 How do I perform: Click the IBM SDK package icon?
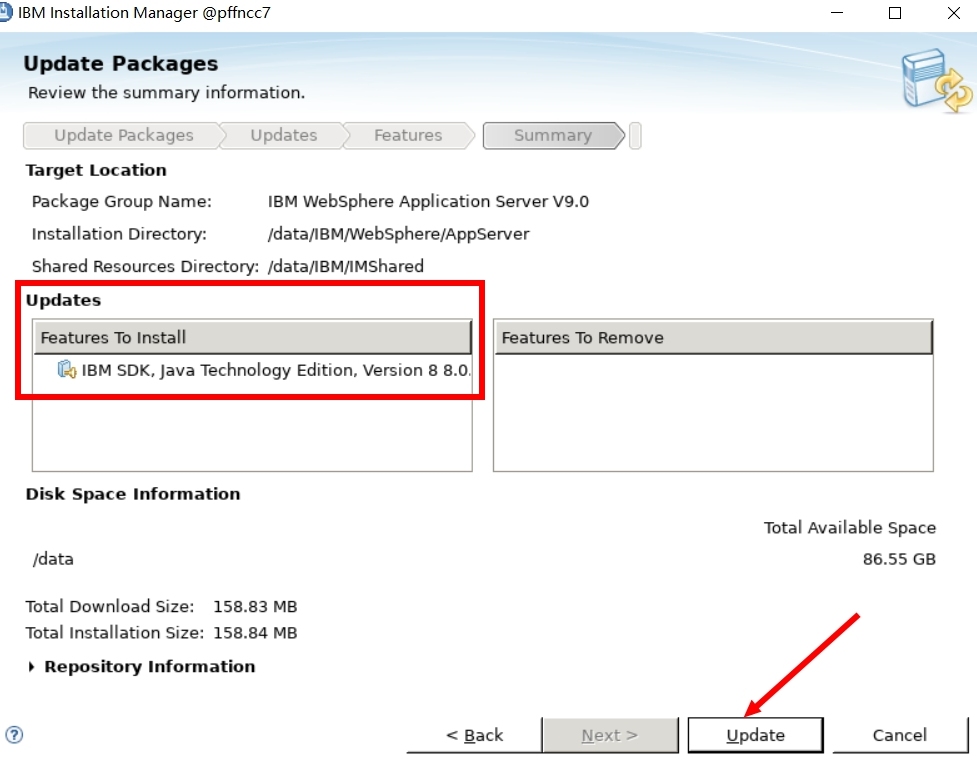(x=67, y=370)
